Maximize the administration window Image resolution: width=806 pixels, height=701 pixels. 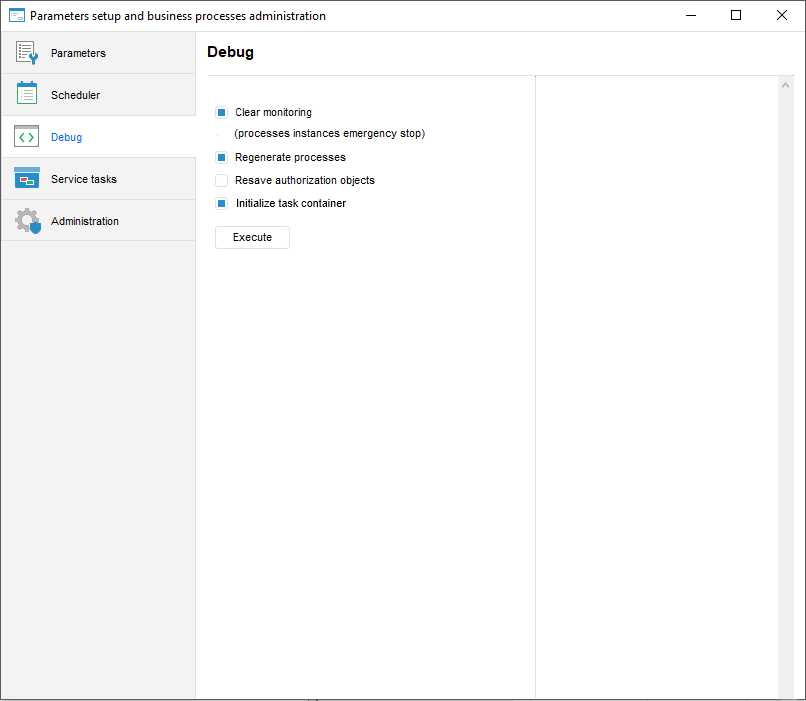[736, 16]
